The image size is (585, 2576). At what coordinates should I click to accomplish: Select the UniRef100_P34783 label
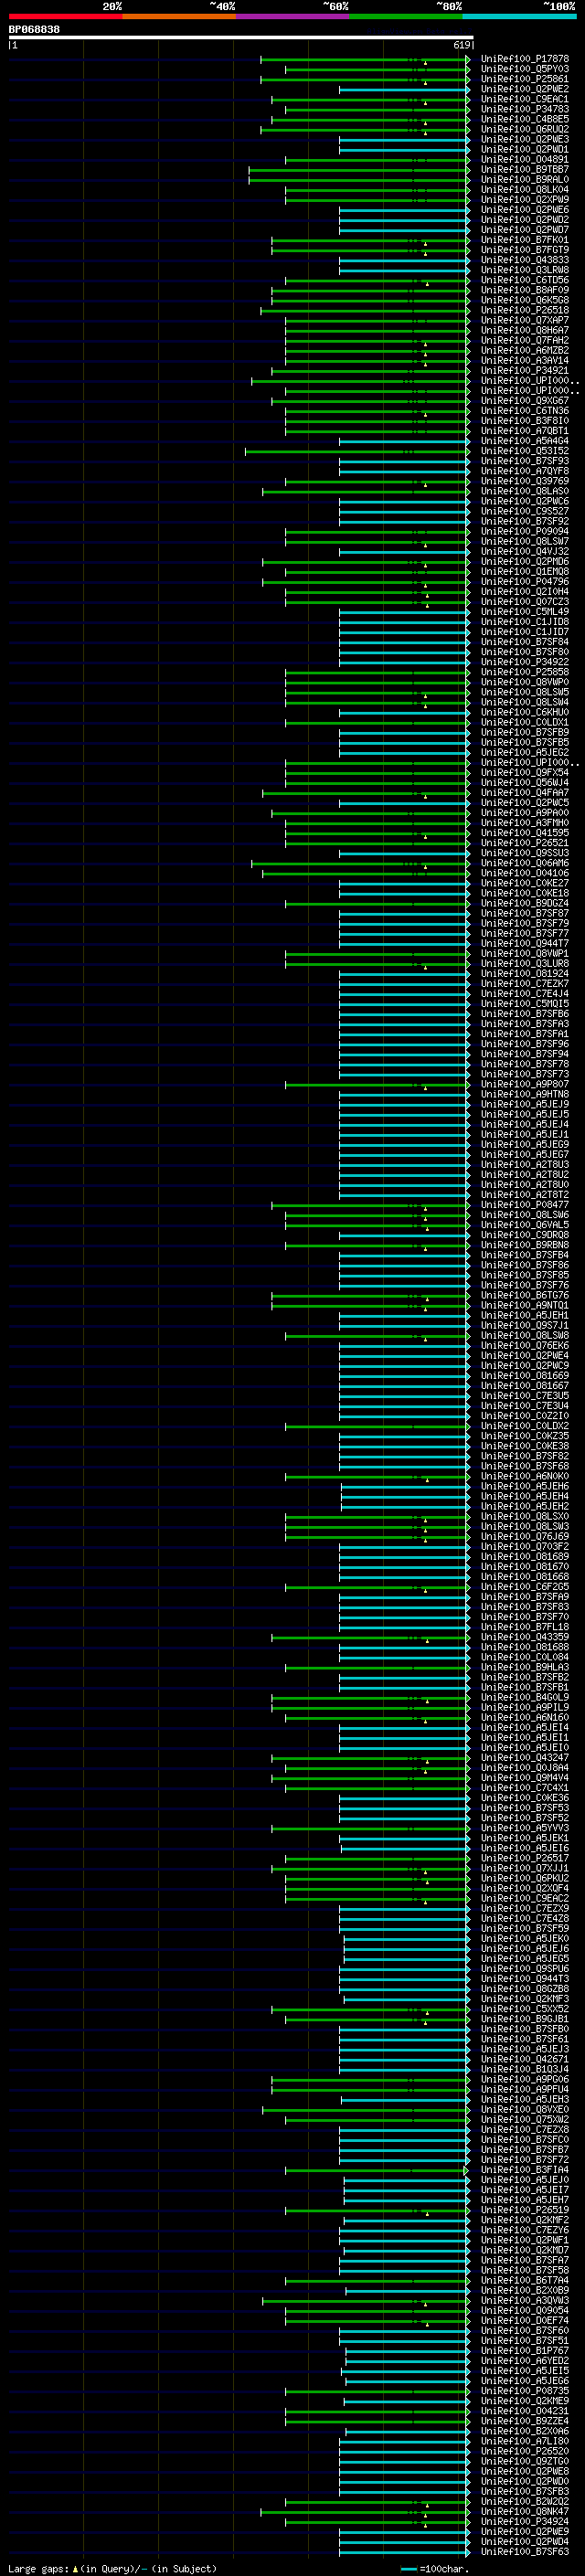525,109
